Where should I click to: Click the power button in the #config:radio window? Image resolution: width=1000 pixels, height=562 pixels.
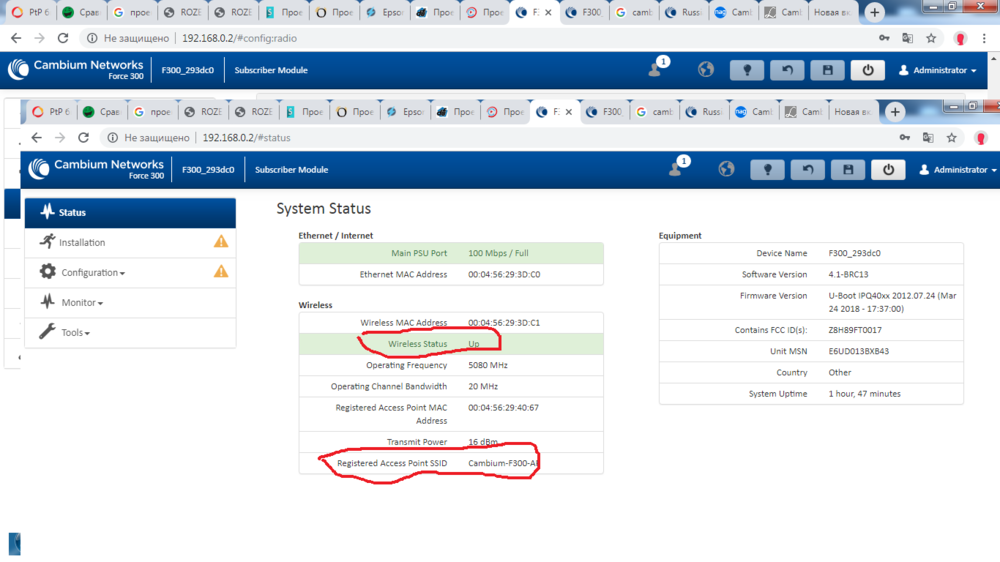pyautogui.click(x=867, y=70)
